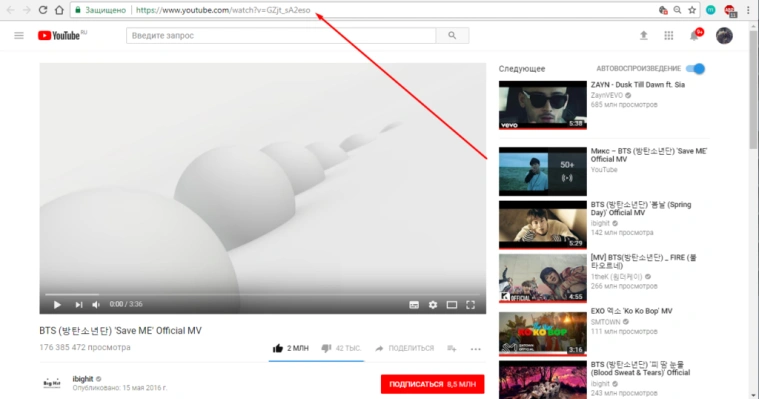Open SMTOWN channel link
This screenshot has height=399, width=759.
605,322
